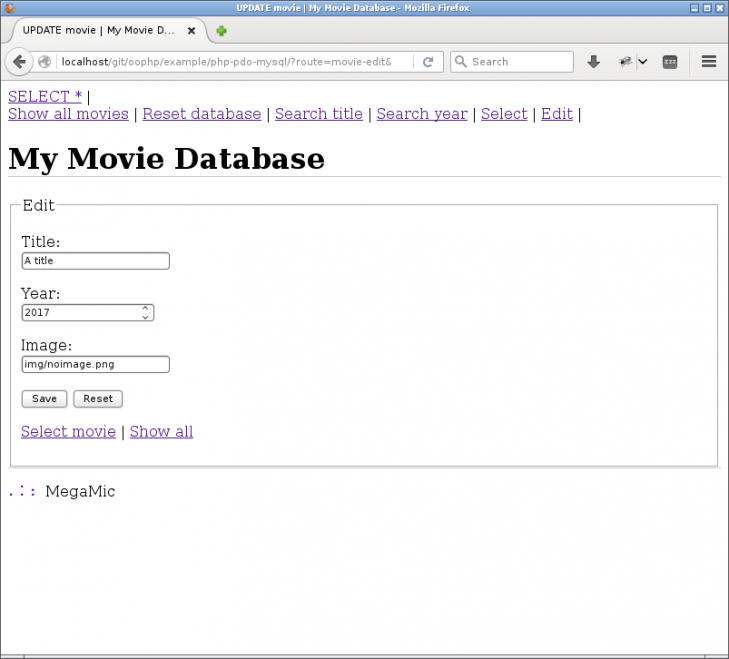Click the Reset database link

(x=202, y=114)
